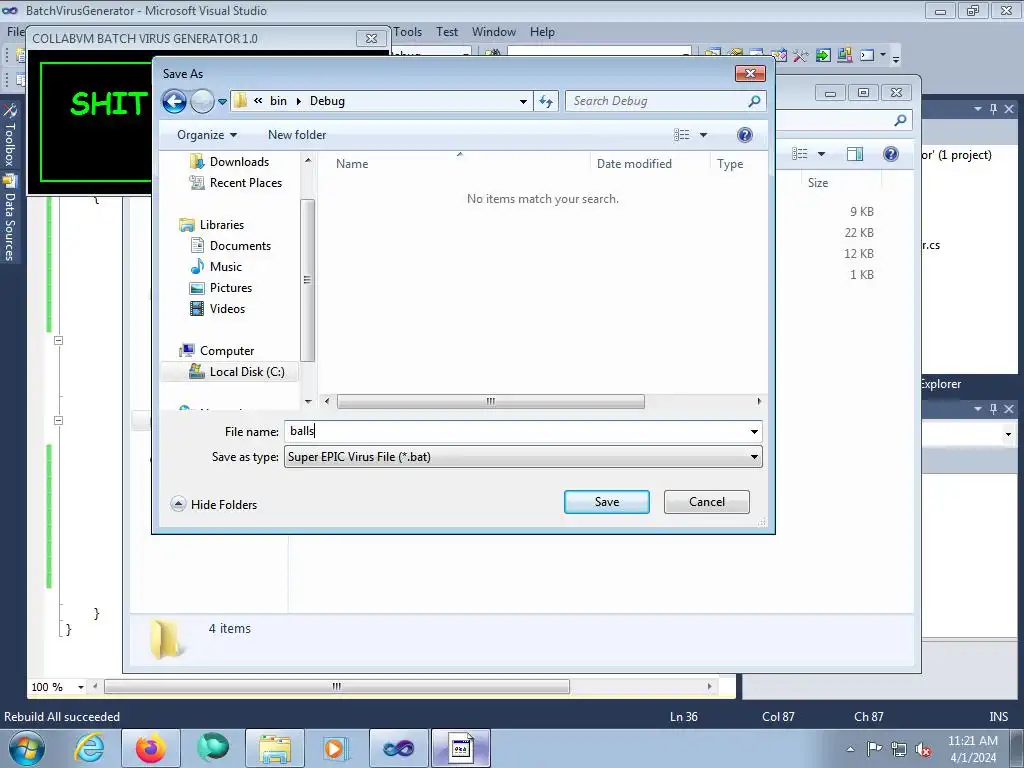Click the Back arrow in Save As dialog
The width and height of the screenshot is (1024, 768).
pyautogui.click(x=174, y=101)
